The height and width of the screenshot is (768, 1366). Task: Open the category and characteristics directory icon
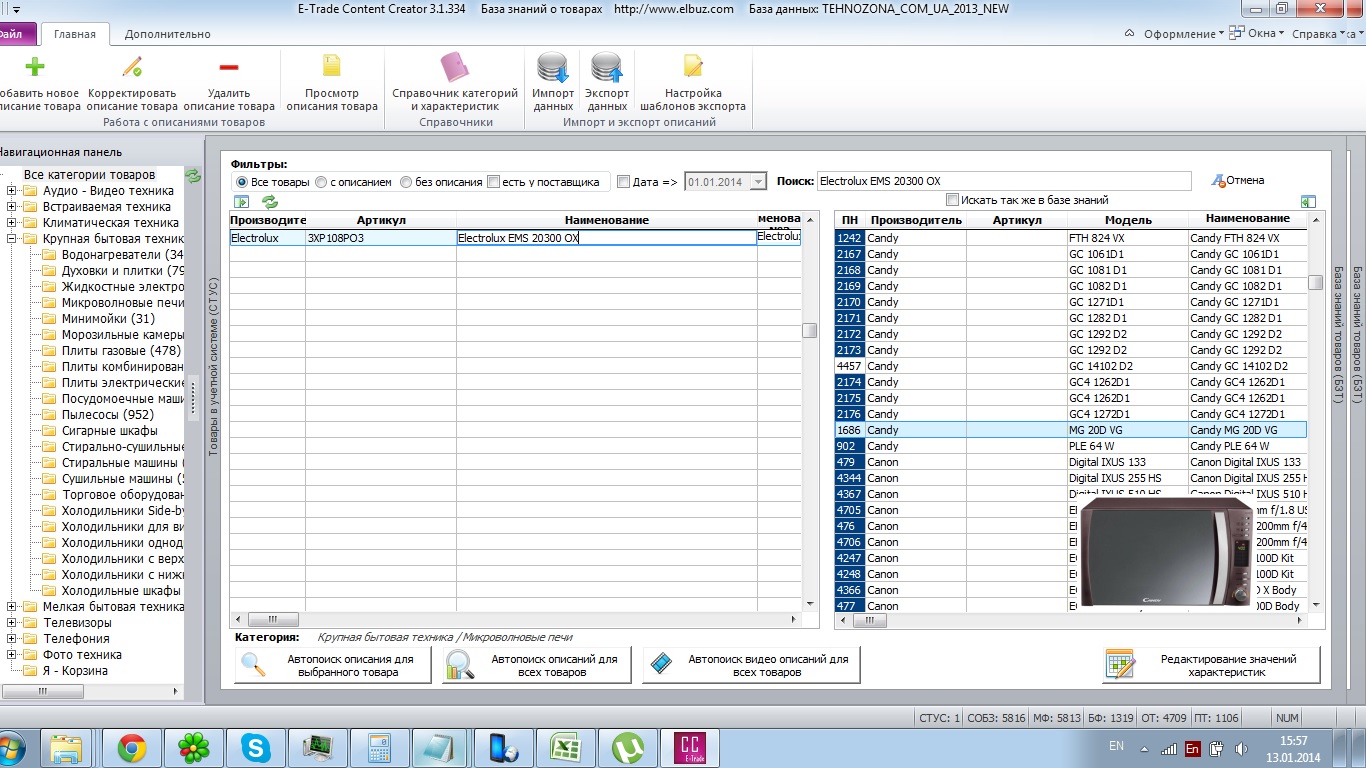coord(455,67)
